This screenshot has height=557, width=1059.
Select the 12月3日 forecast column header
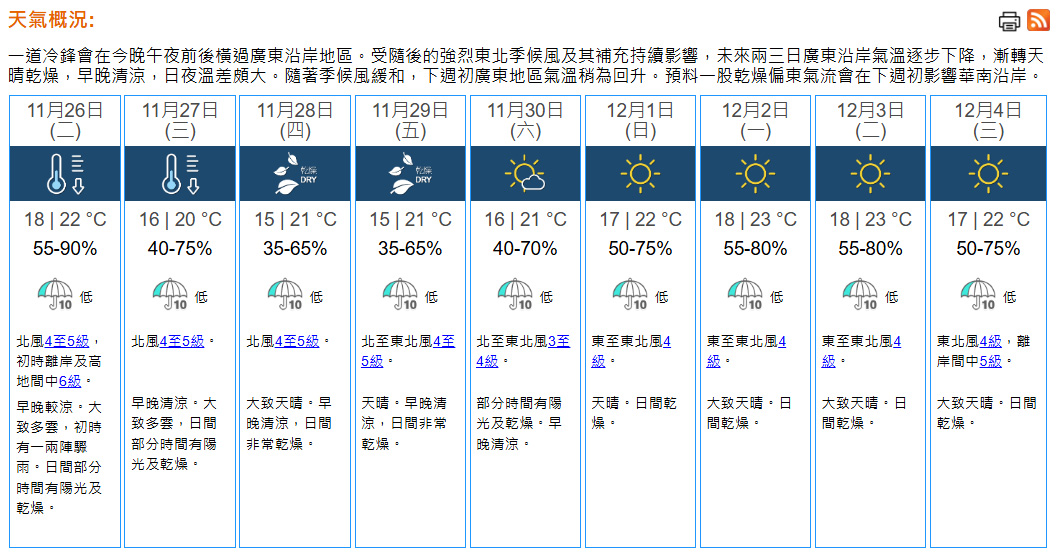pyautogui.click(x=871, y=119)
